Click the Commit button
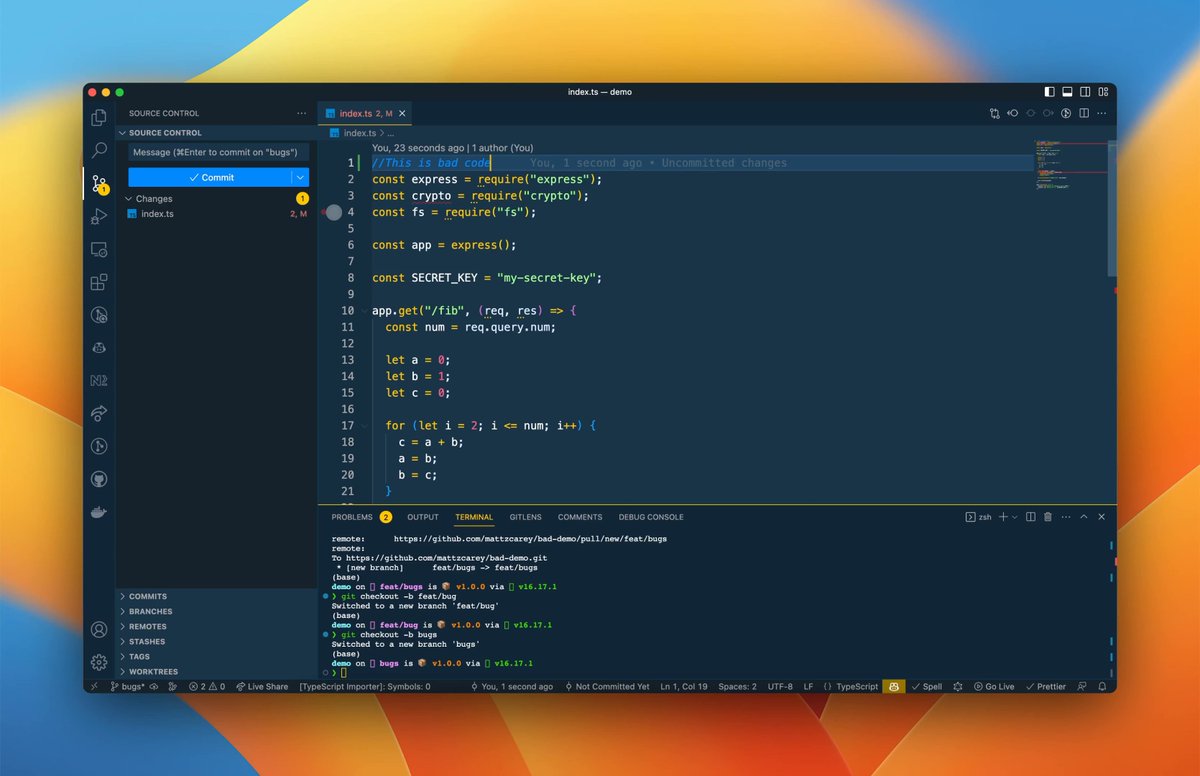This screenshot has height=776, width=1200. [210, 177]
